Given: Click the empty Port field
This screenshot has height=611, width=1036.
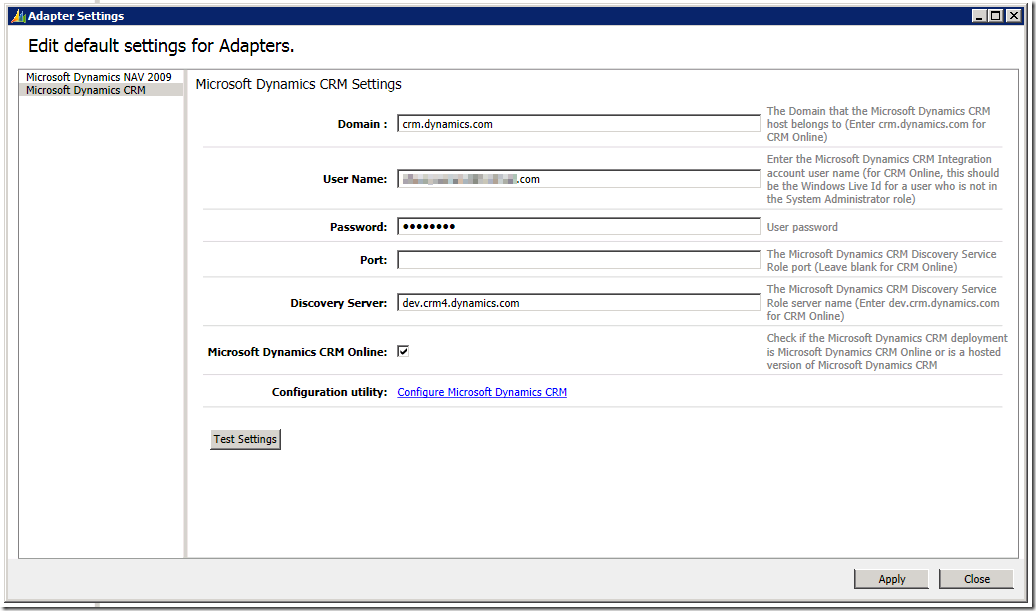Looking at the screenshot, I should click(x=579, y=260).
